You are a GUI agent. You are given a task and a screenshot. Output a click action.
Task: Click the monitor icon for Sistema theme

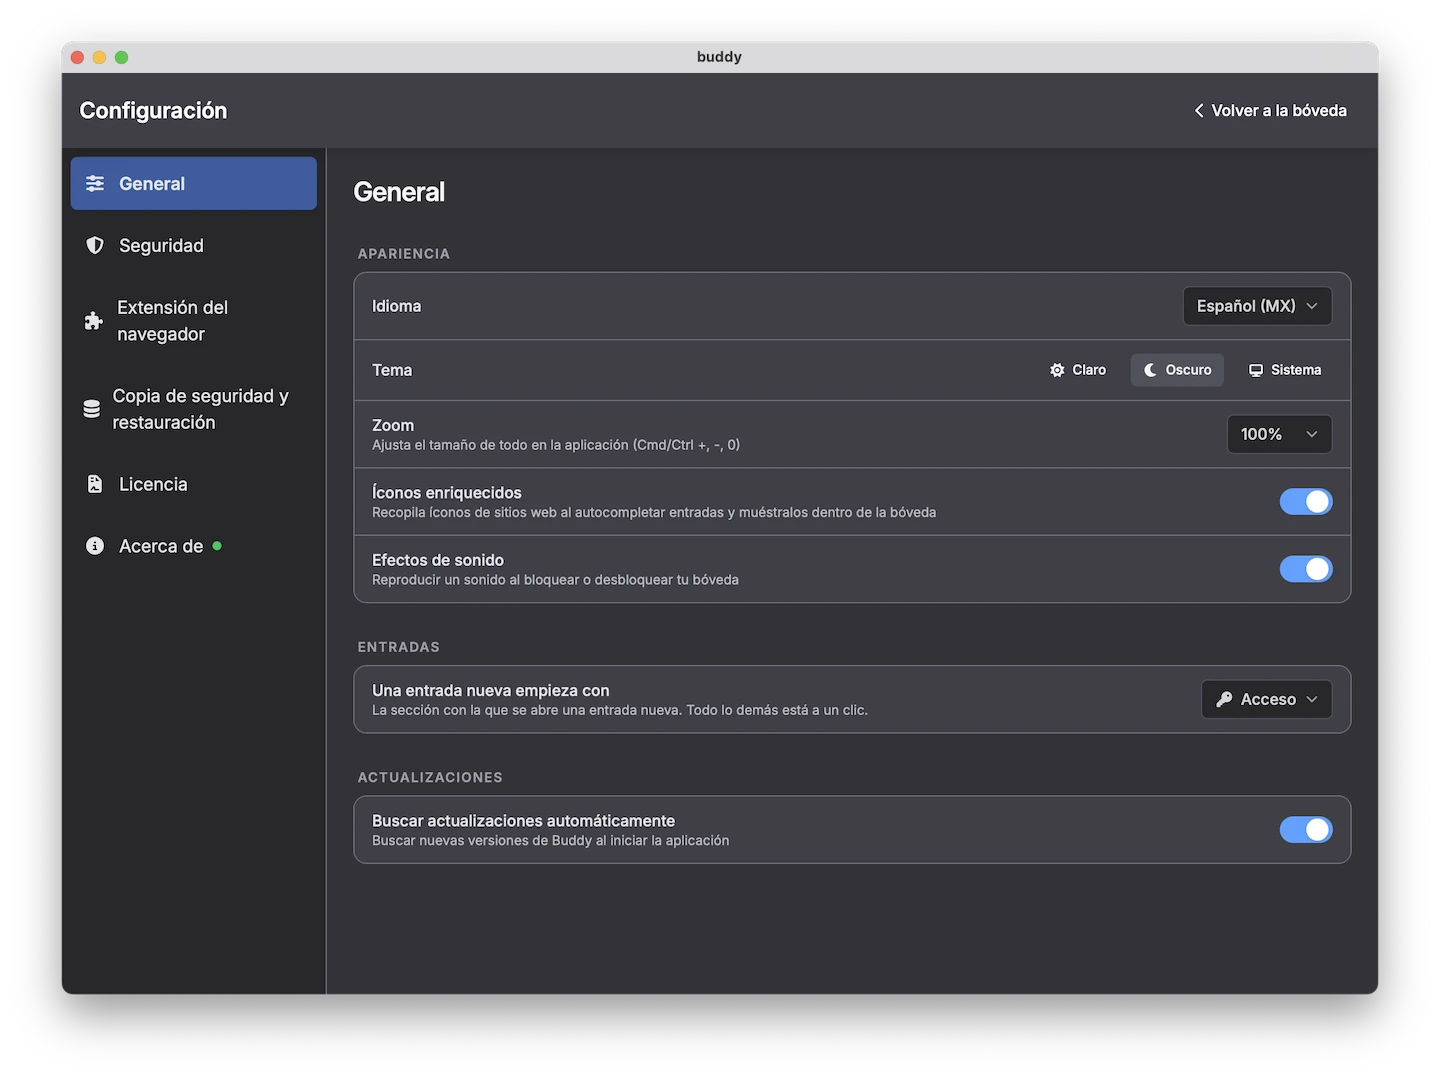[1256, 370]
